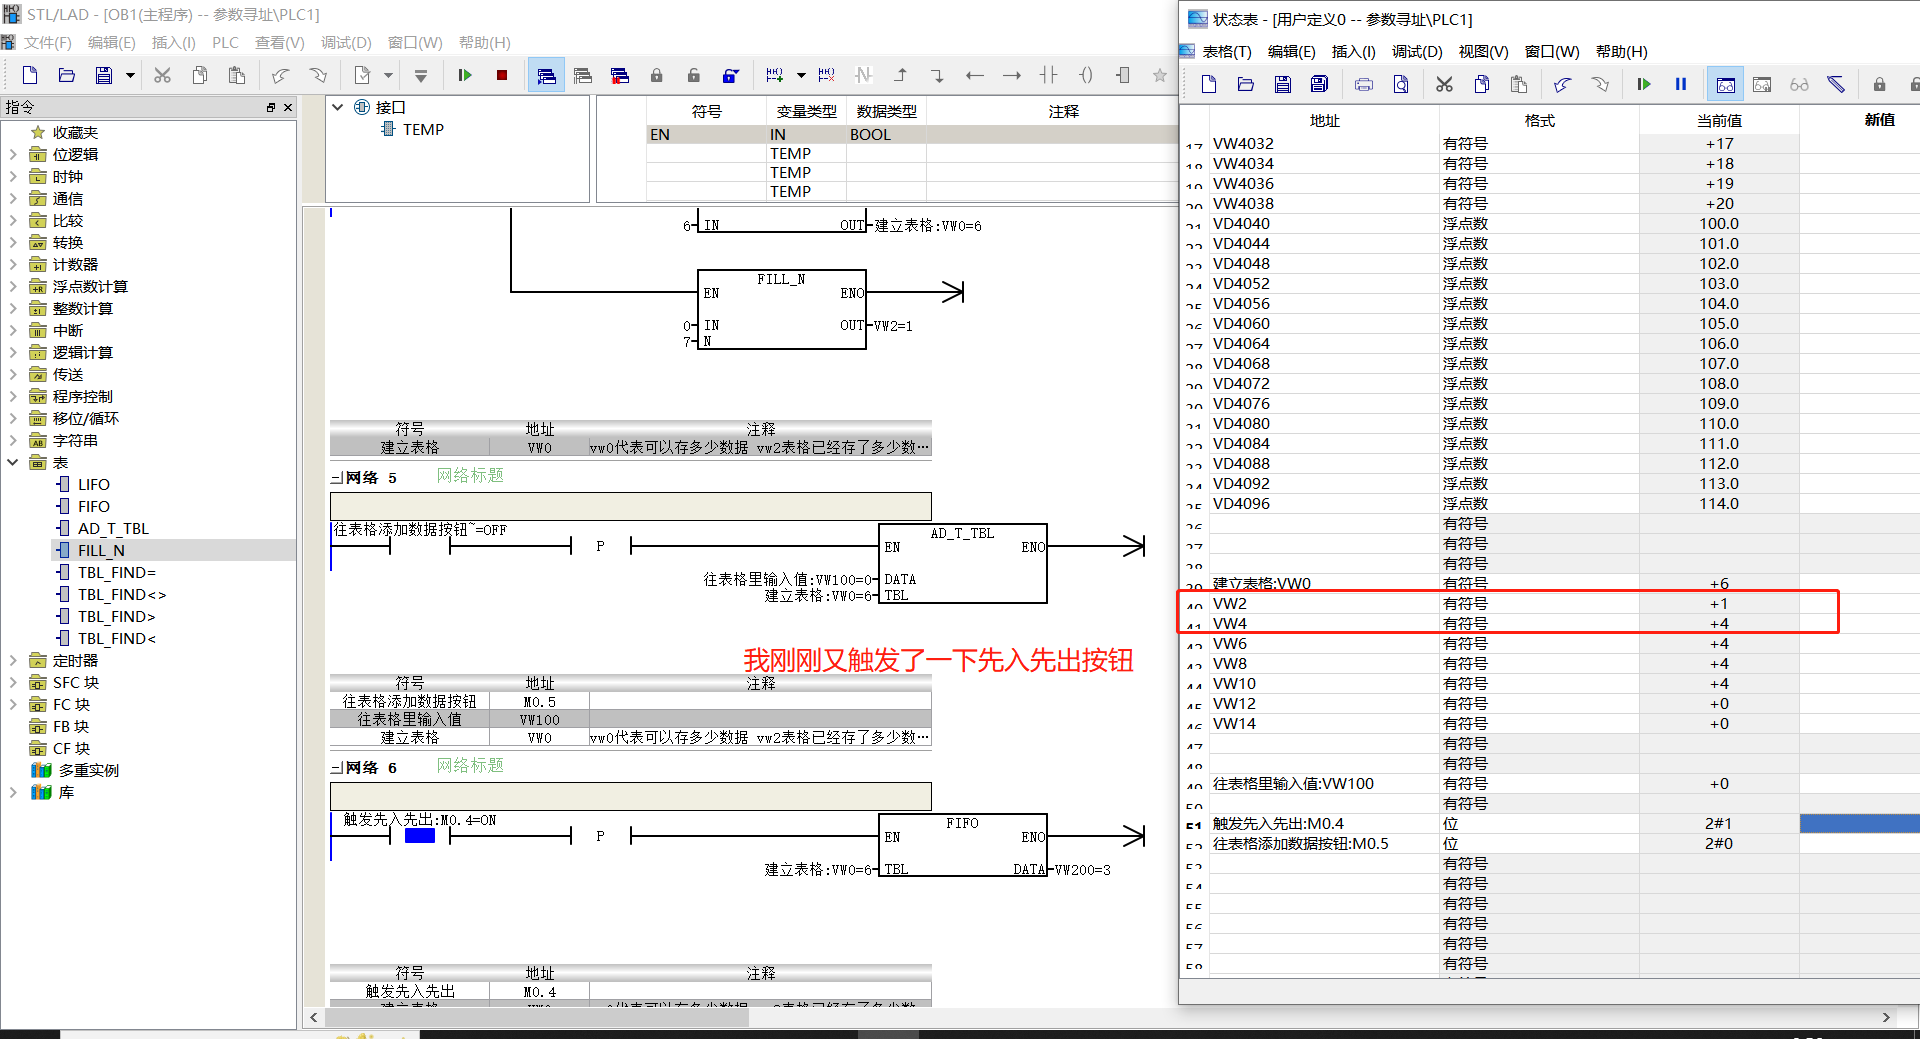Click print preview icon in status table
The width and height of the screenshot is (1920, 1039).
[x=1401, y=84]
